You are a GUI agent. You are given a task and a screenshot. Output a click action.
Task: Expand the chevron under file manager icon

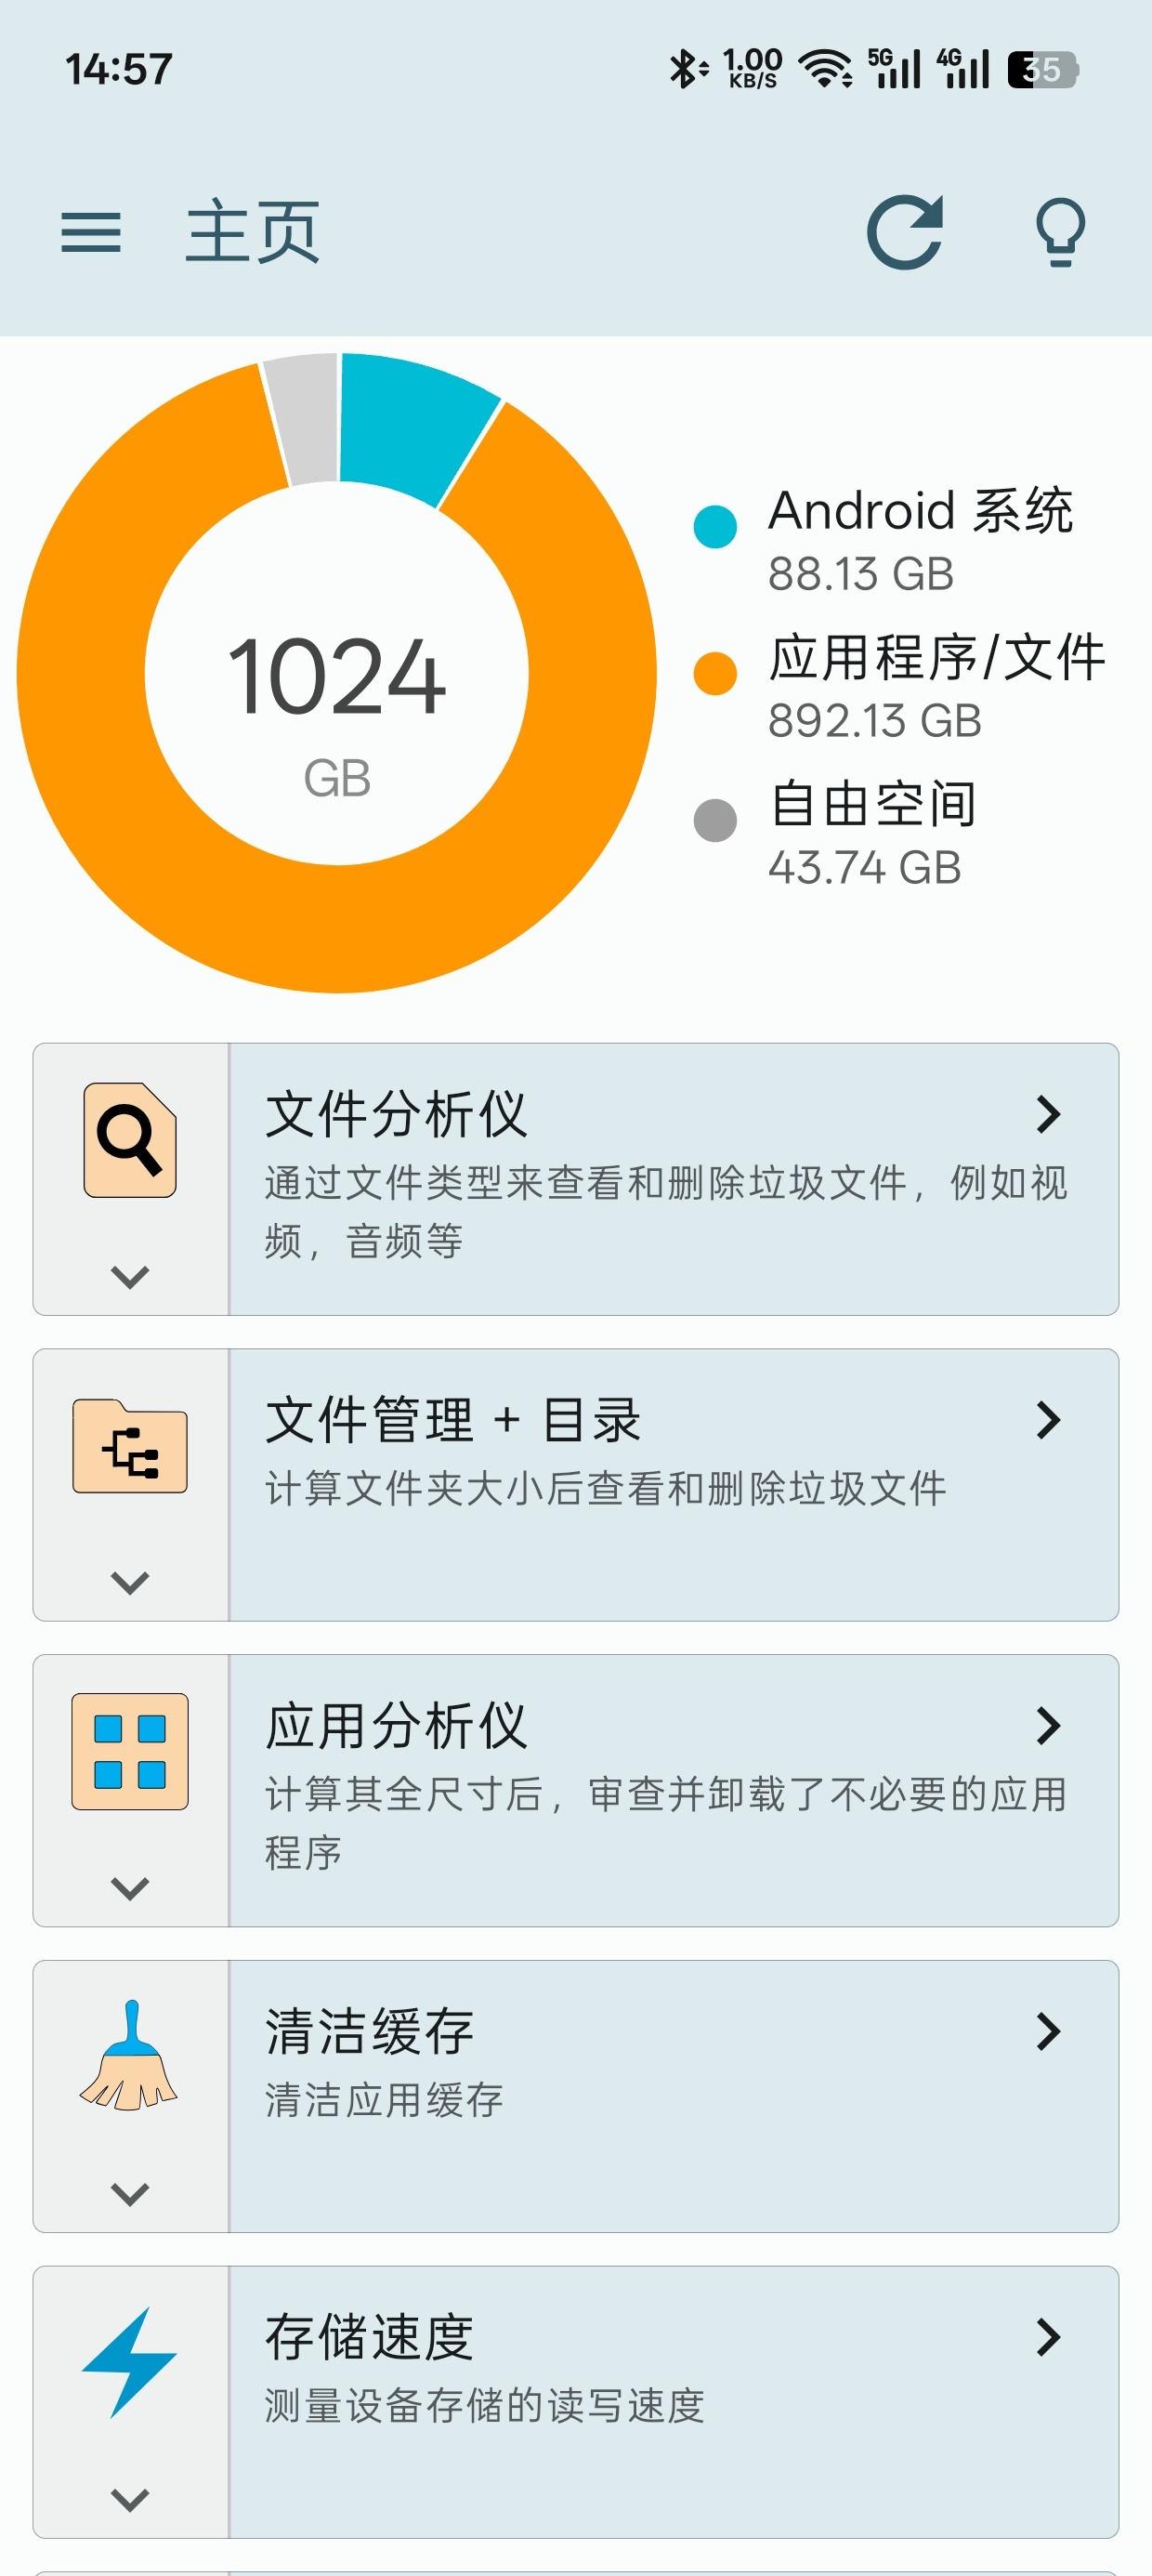130,1582
